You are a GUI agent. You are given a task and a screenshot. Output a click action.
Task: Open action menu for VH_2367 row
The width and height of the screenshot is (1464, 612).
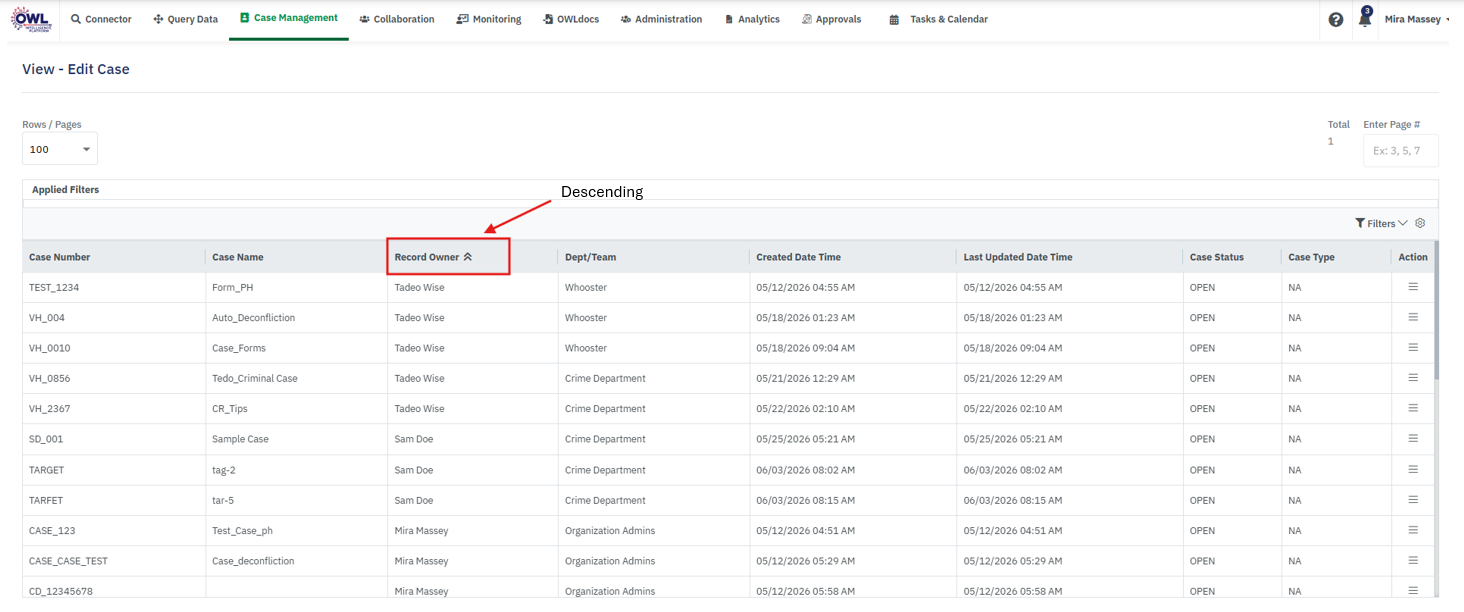click(1413, 408)
